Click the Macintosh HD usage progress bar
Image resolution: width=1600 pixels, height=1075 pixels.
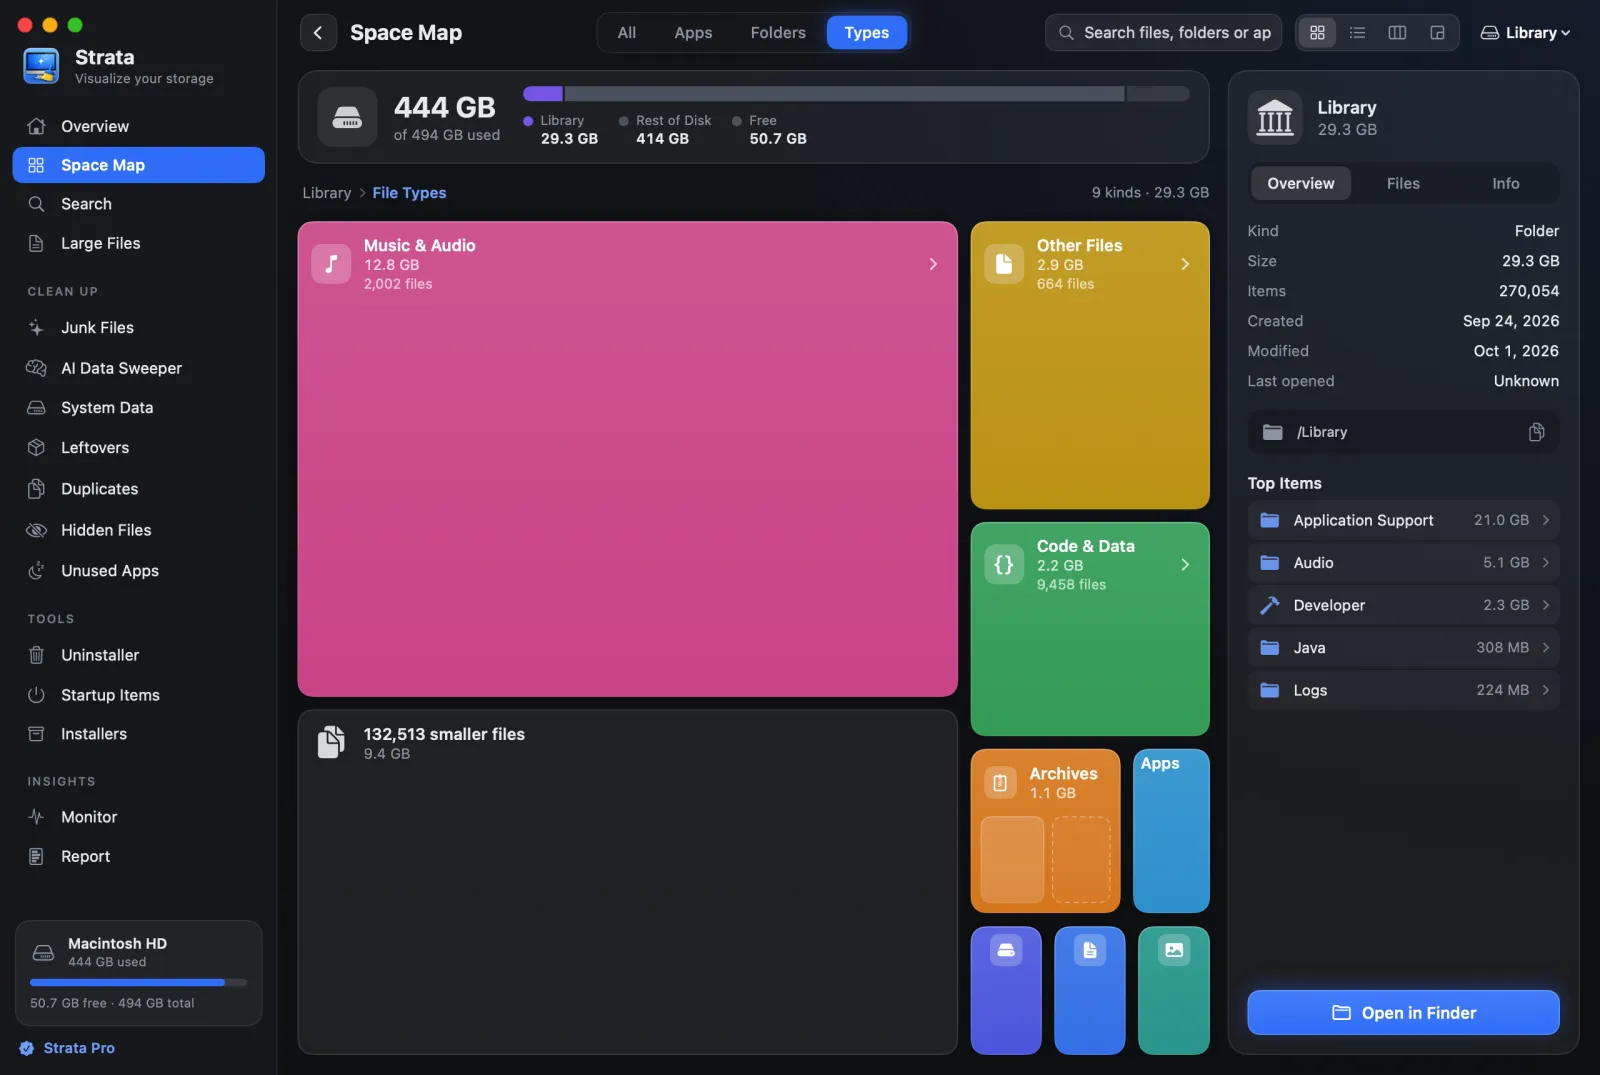pos(138,983)
